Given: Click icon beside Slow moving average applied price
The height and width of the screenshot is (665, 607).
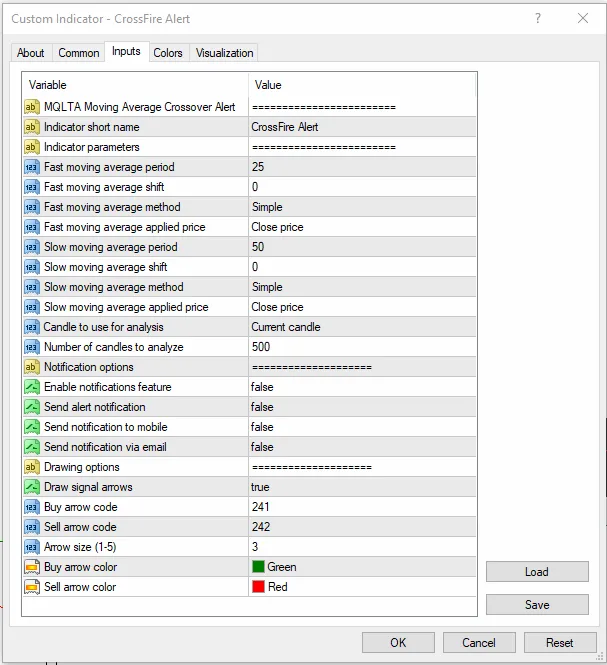Looking at the screenshot, I should click(31, 307).
